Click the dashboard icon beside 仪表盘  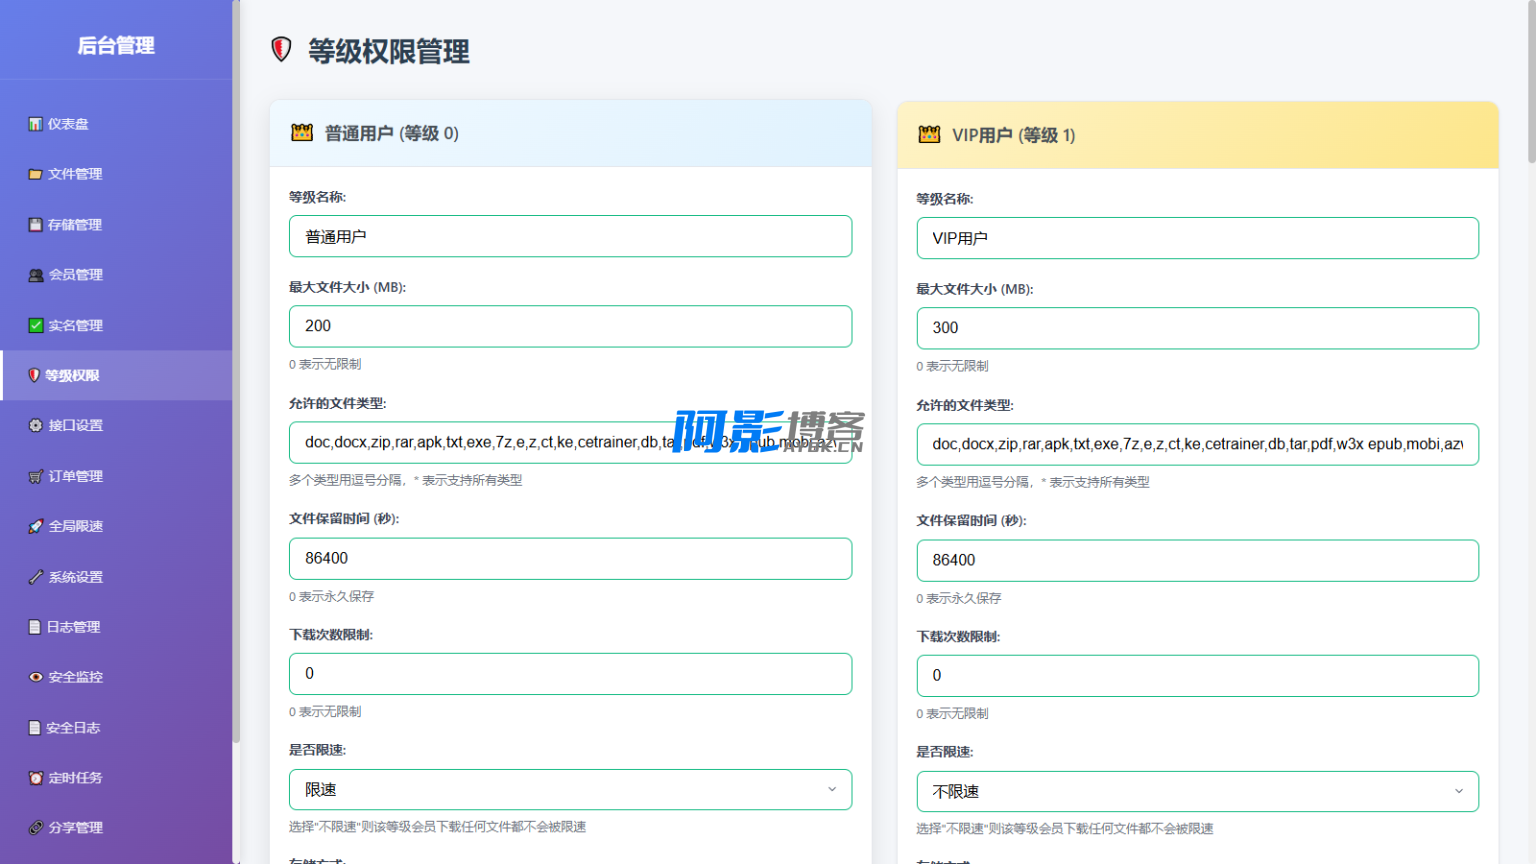point(35,124)
